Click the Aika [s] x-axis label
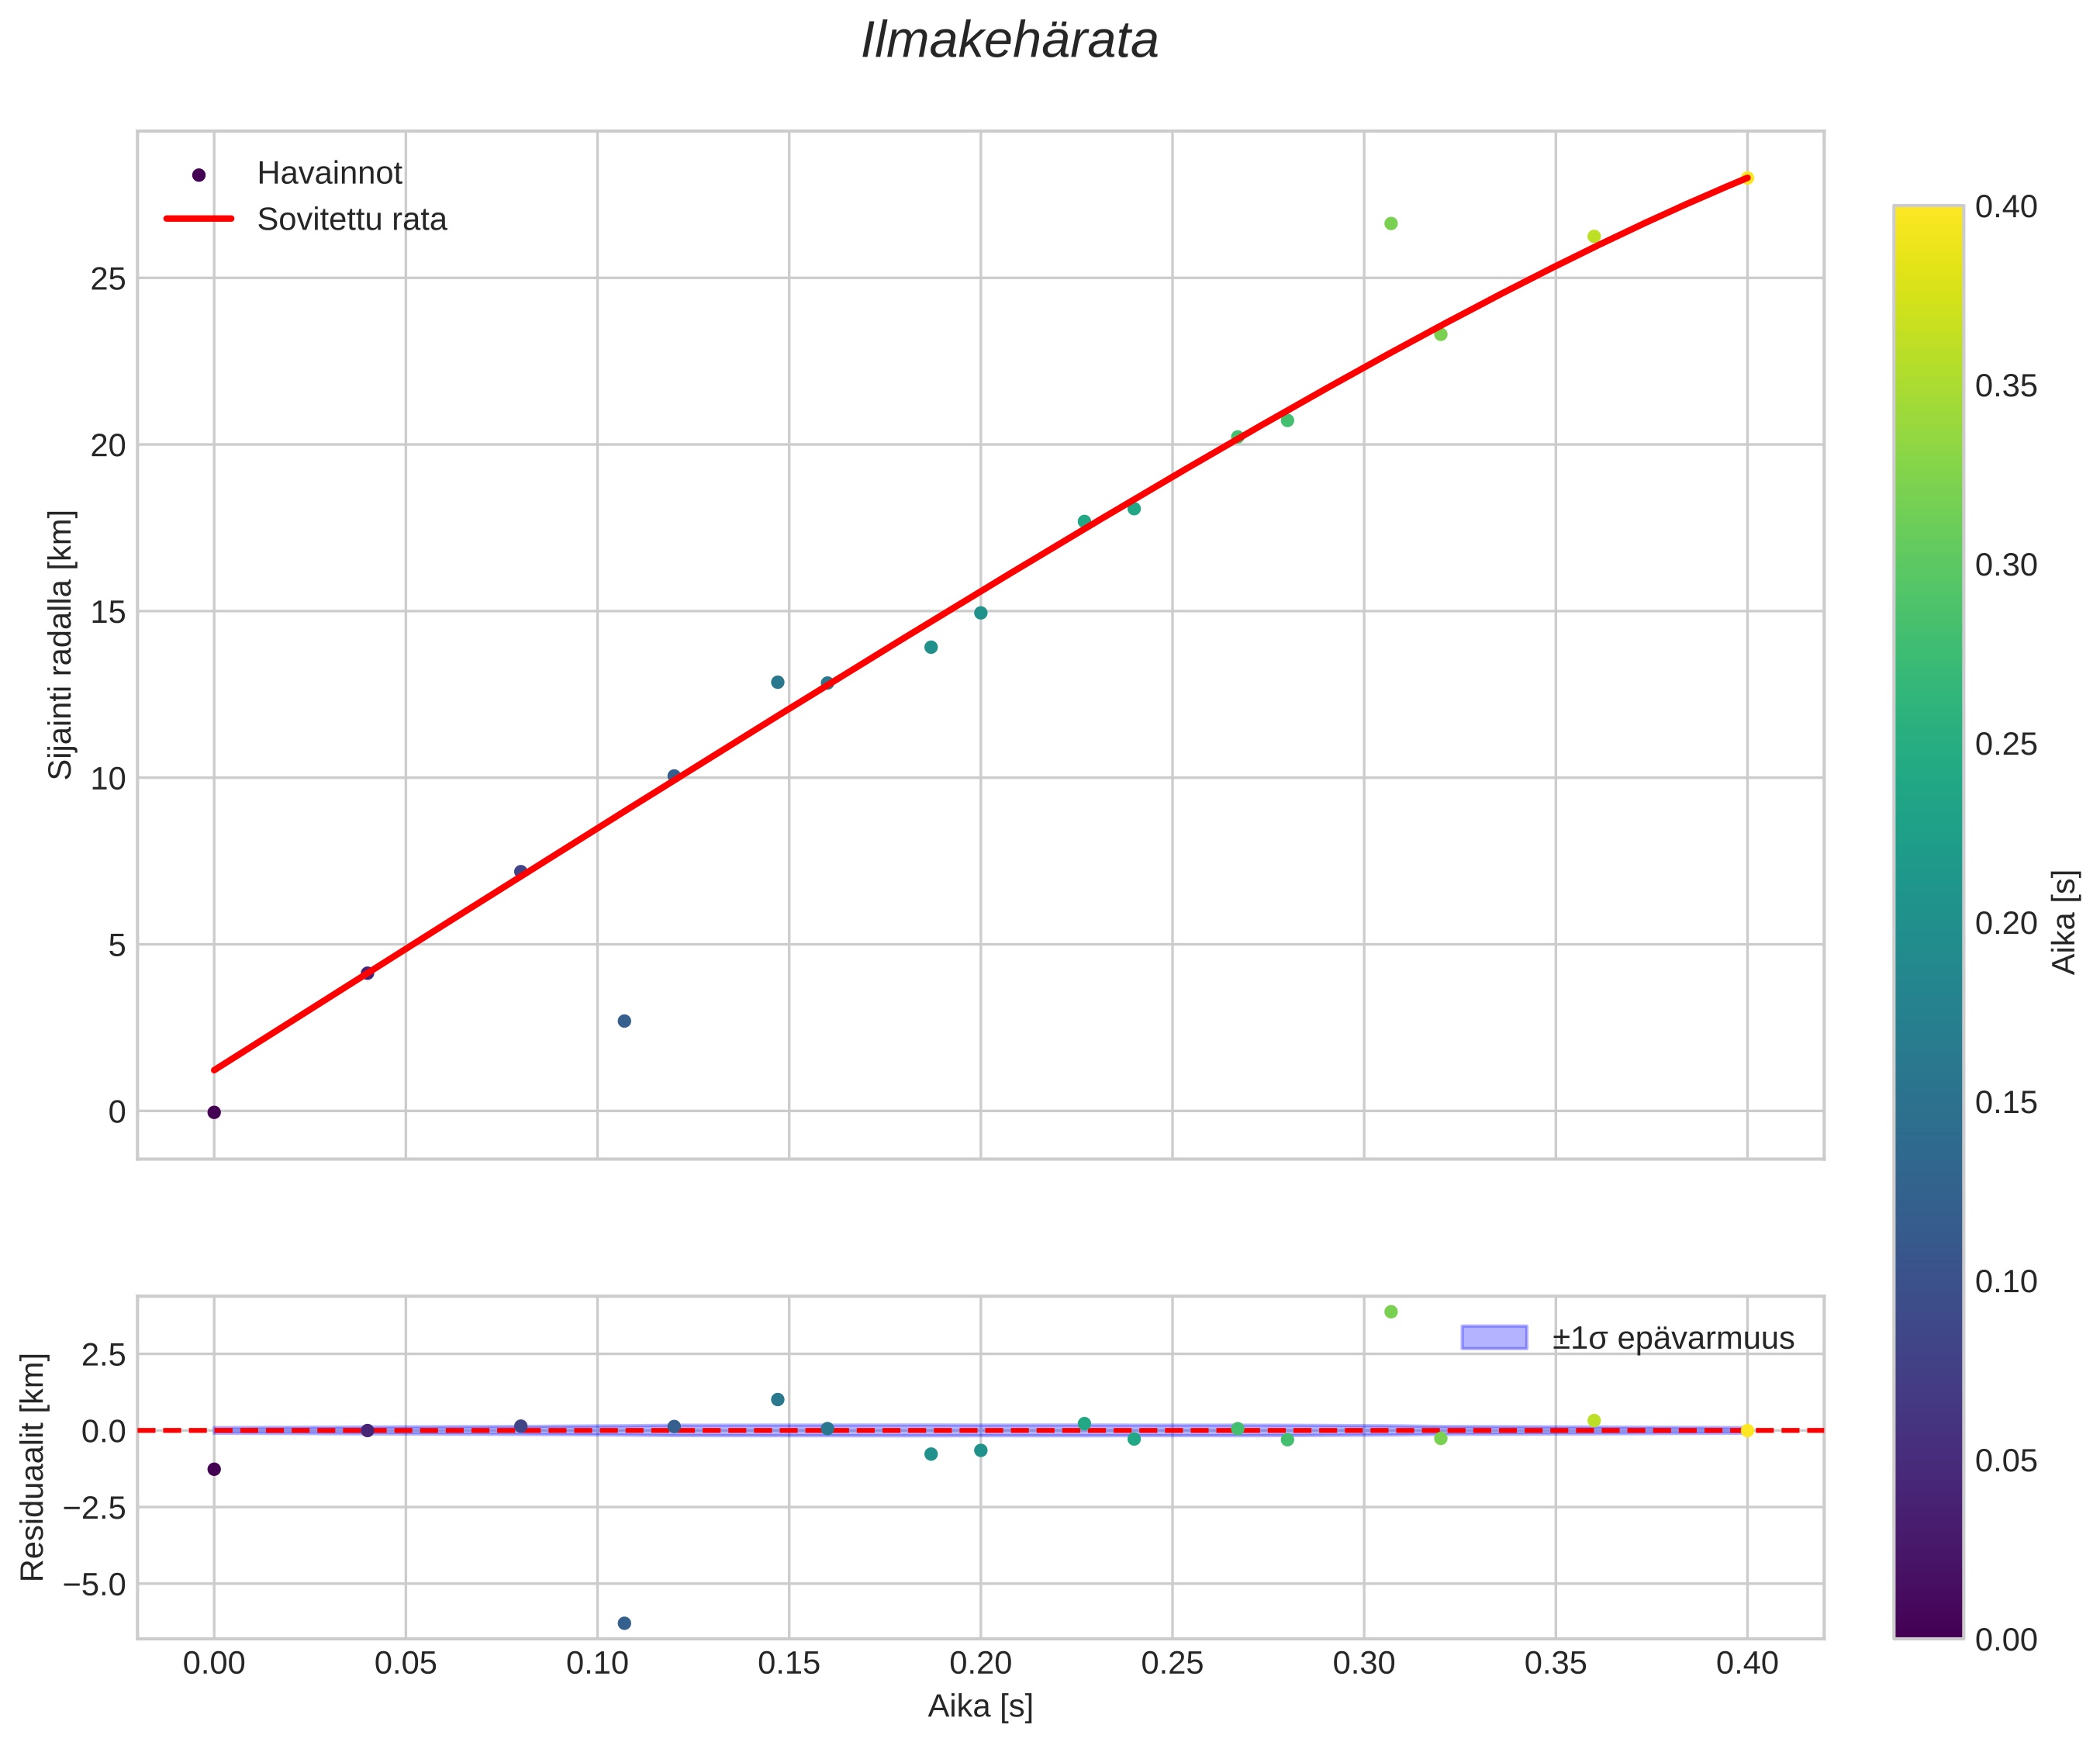2100x1742 pixels. [980, 1707]
